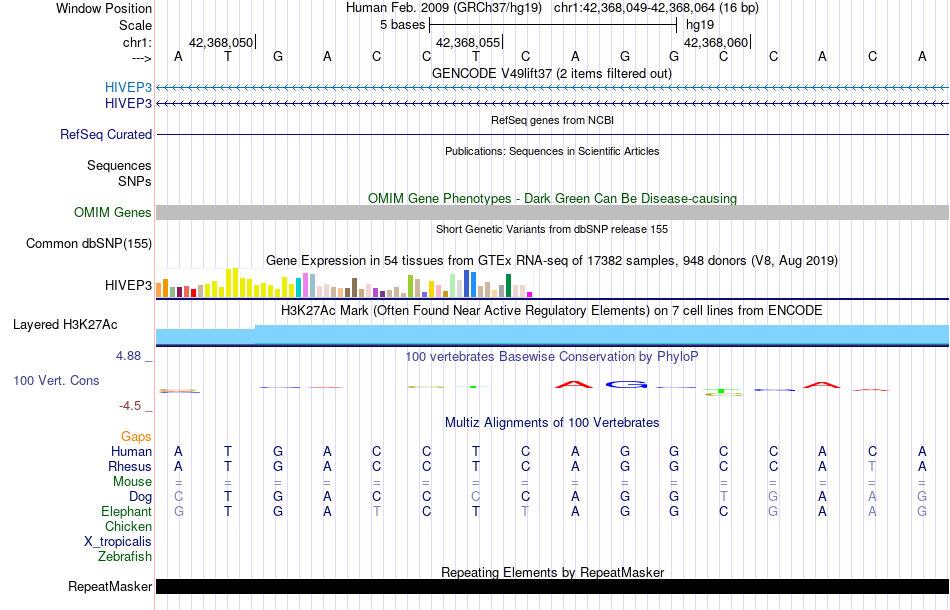Click the '100 Vert. Cons' track label
This screenshot has width=950, height=610.
click(x=57, y=381)
